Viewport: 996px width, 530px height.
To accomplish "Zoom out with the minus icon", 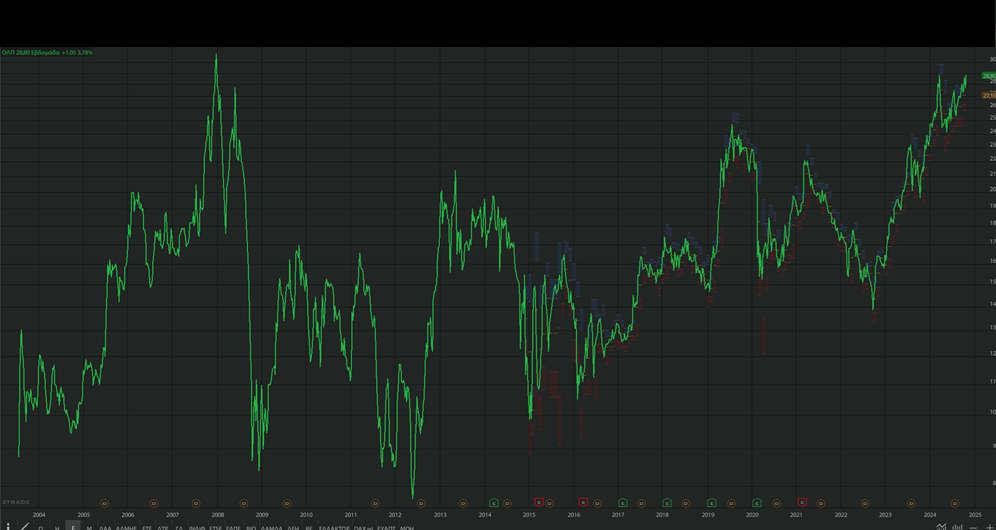I will tap(973, 527).
